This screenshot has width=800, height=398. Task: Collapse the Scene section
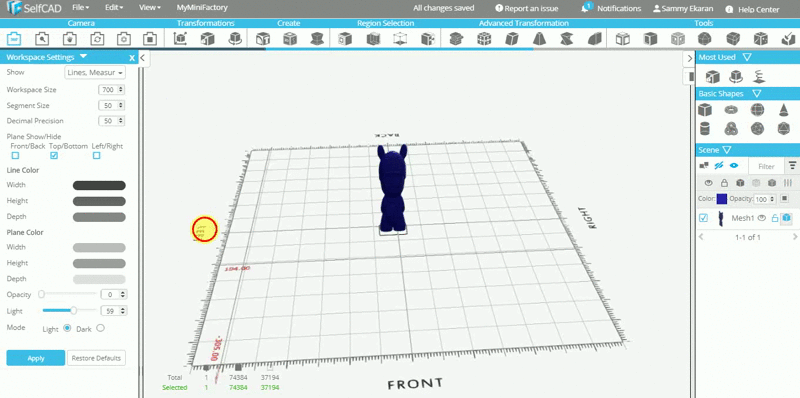coord(727,150)
